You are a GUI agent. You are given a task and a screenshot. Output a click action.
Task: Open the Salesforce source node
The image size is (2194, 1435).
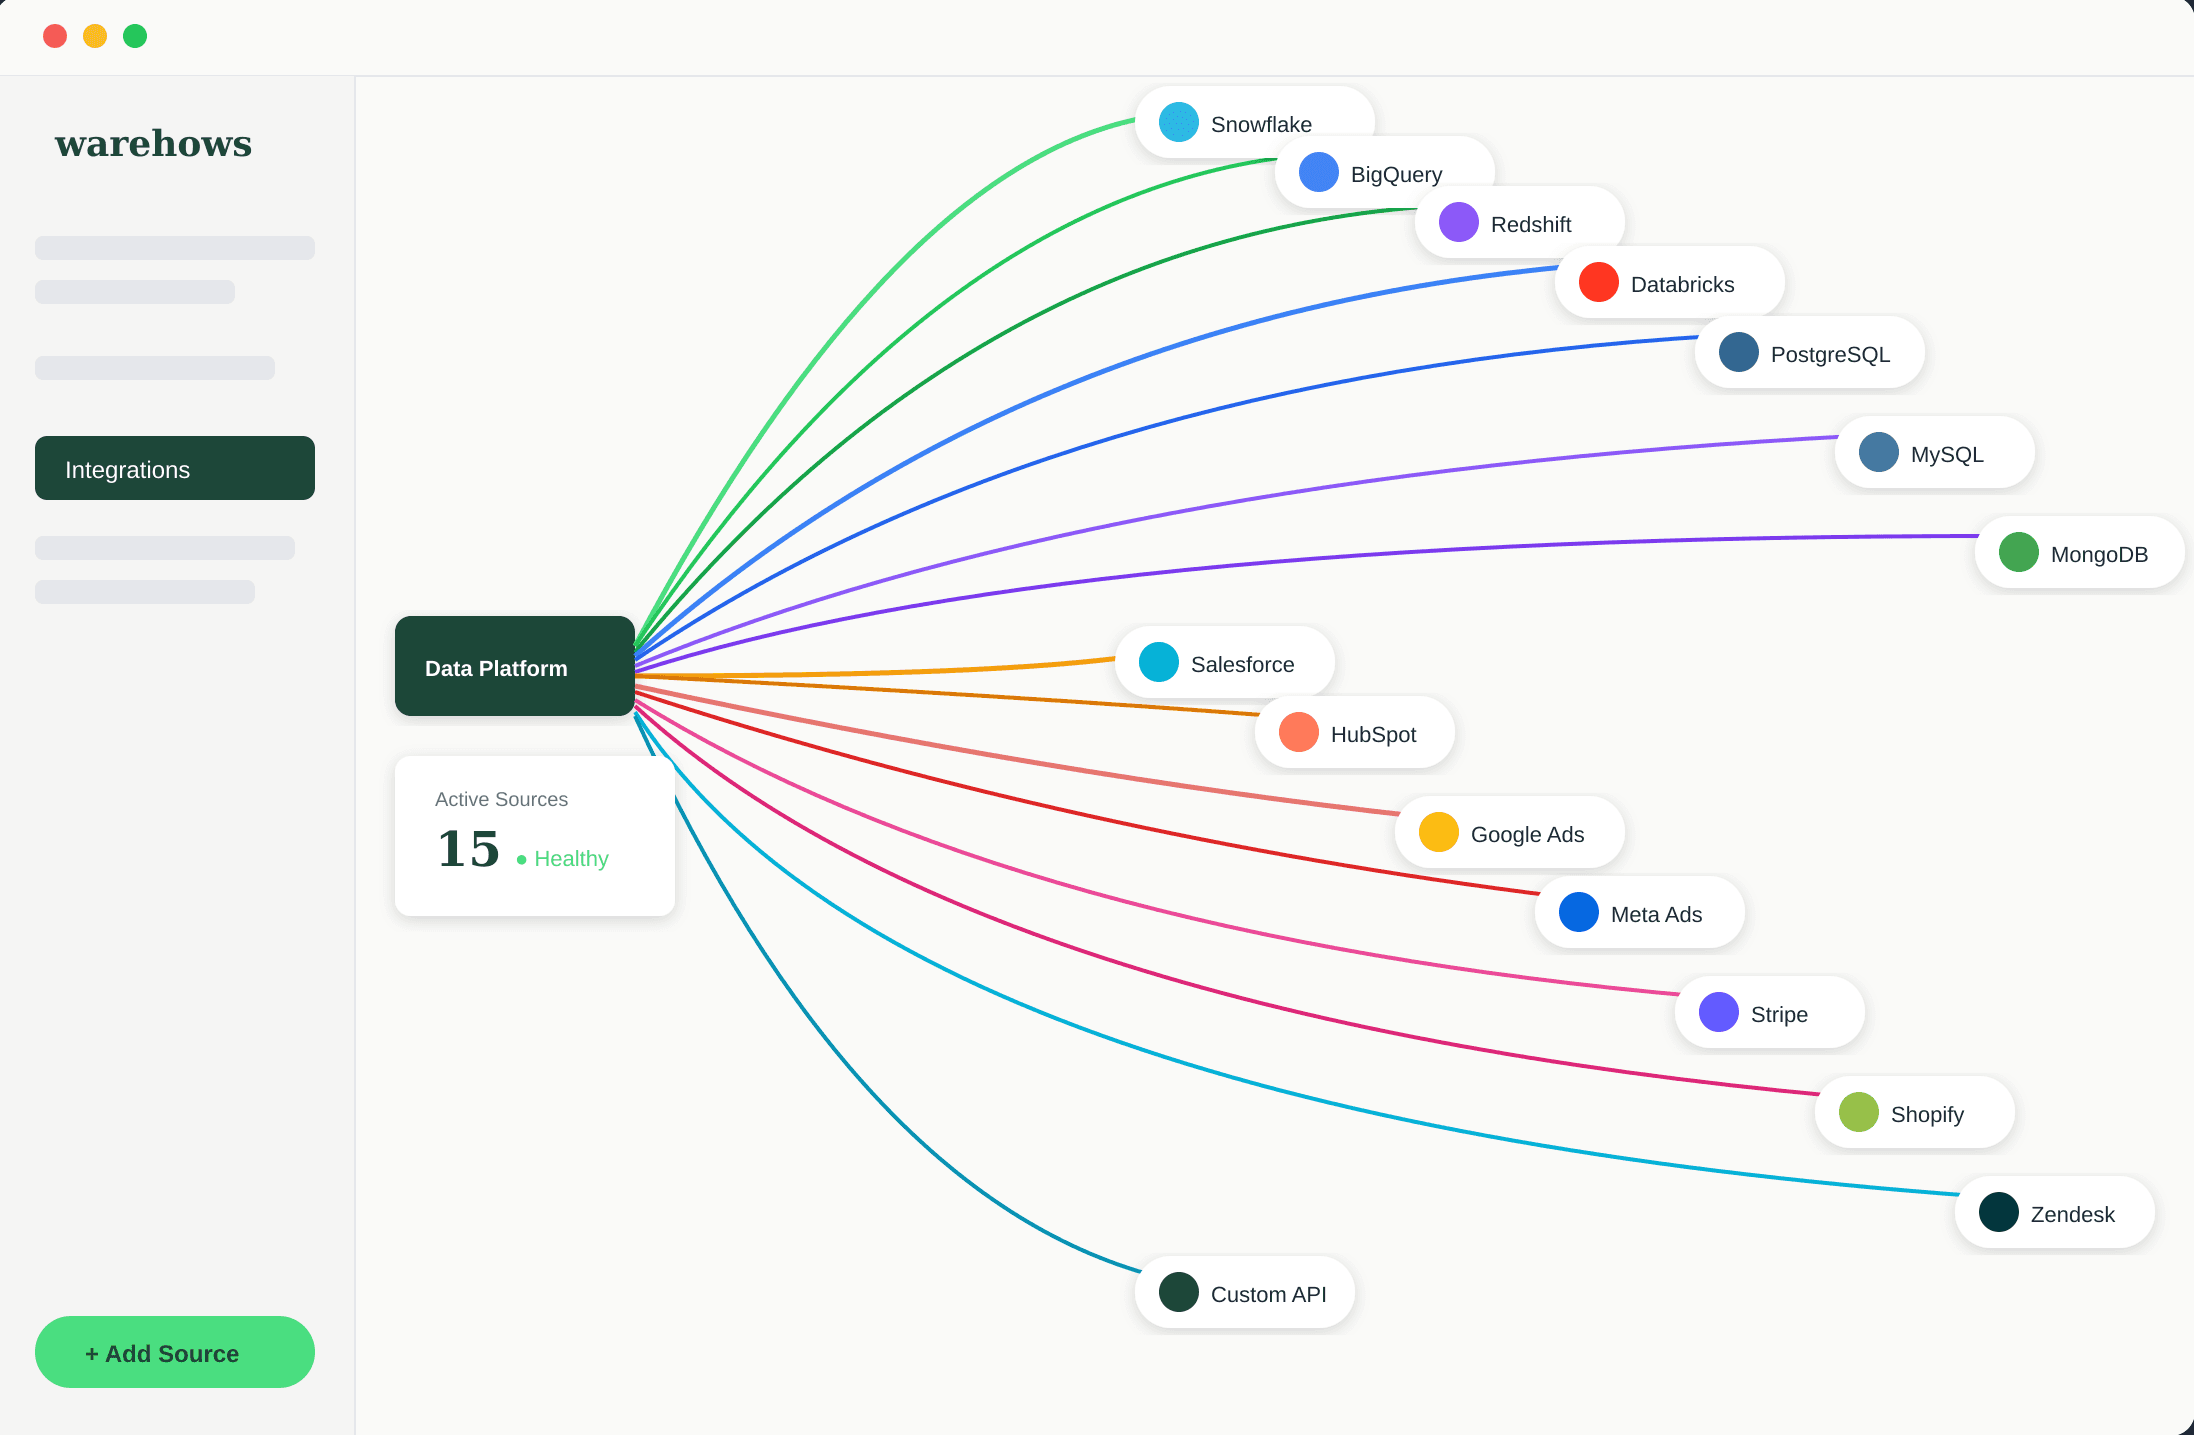(x=1224, y=663)
